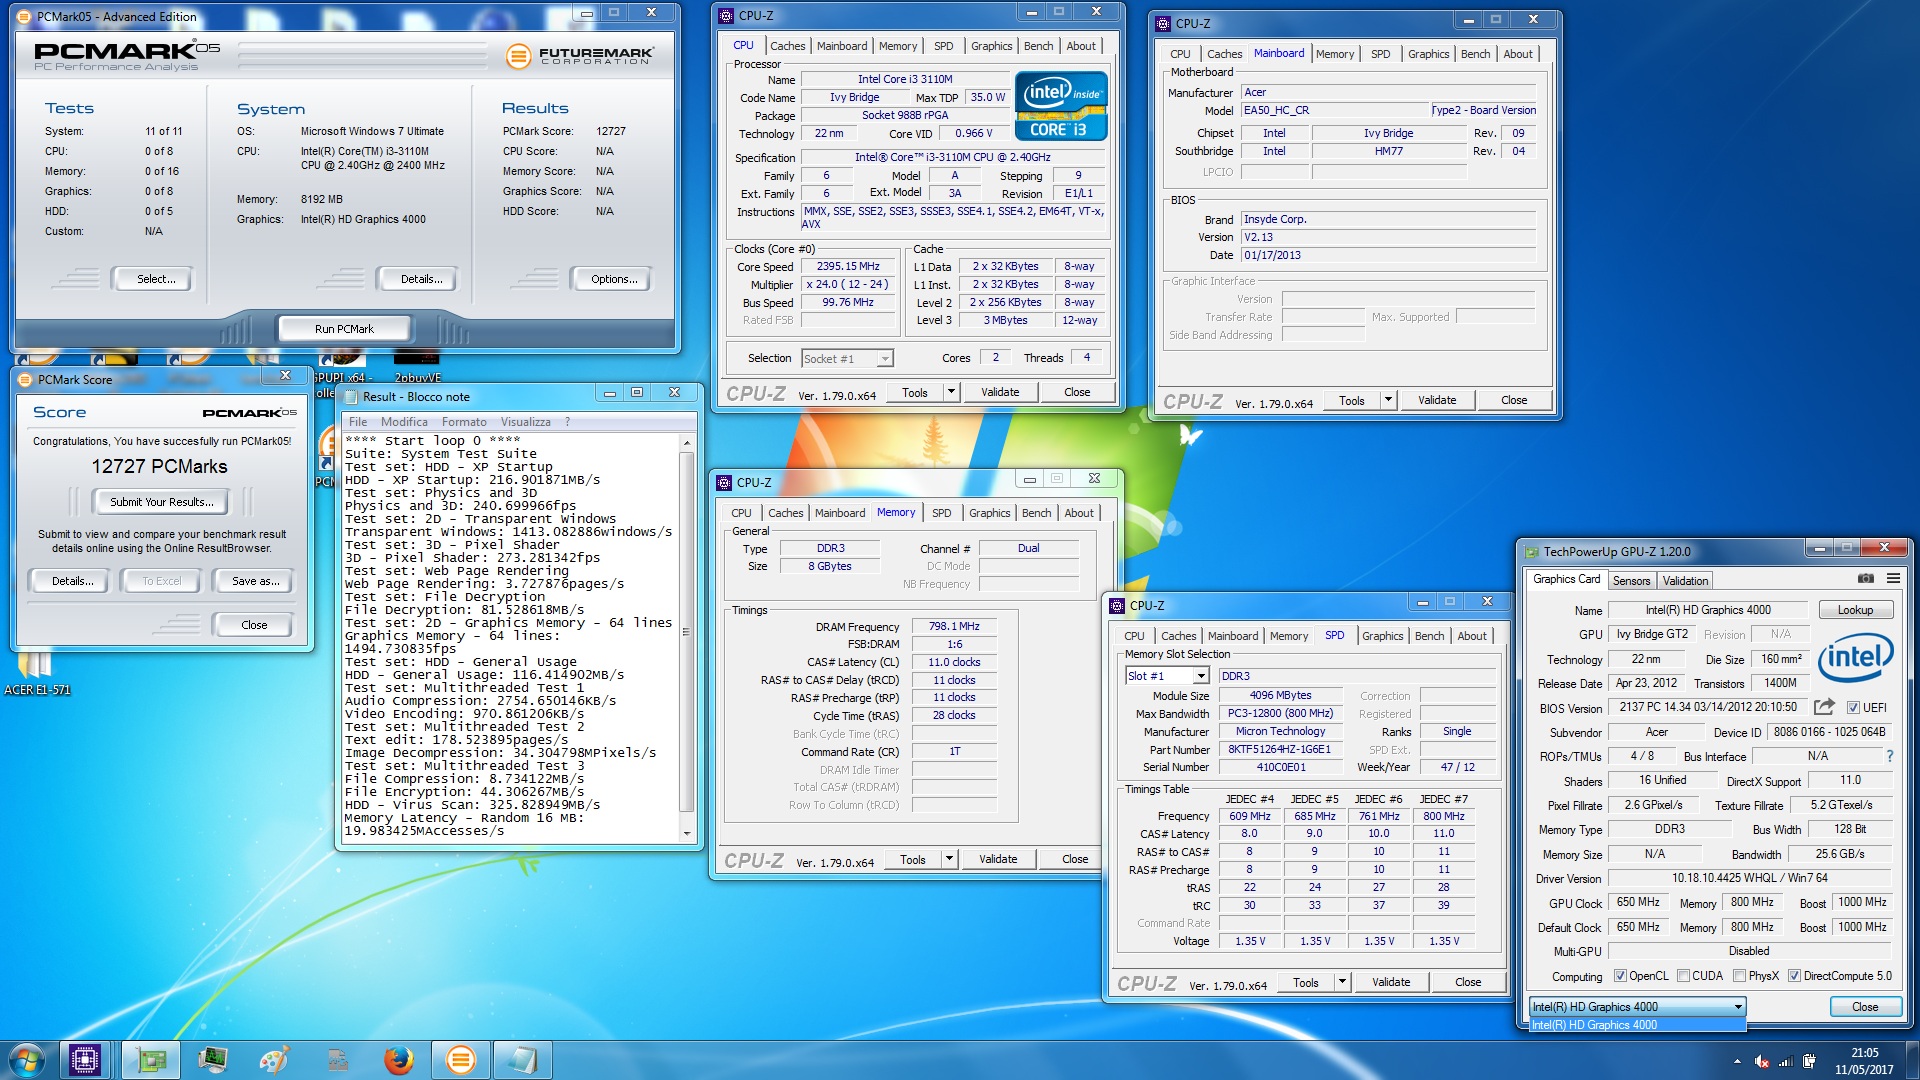Click the Options... button in PCMark05
The image size is (1920, 1080).
point(613,279)
